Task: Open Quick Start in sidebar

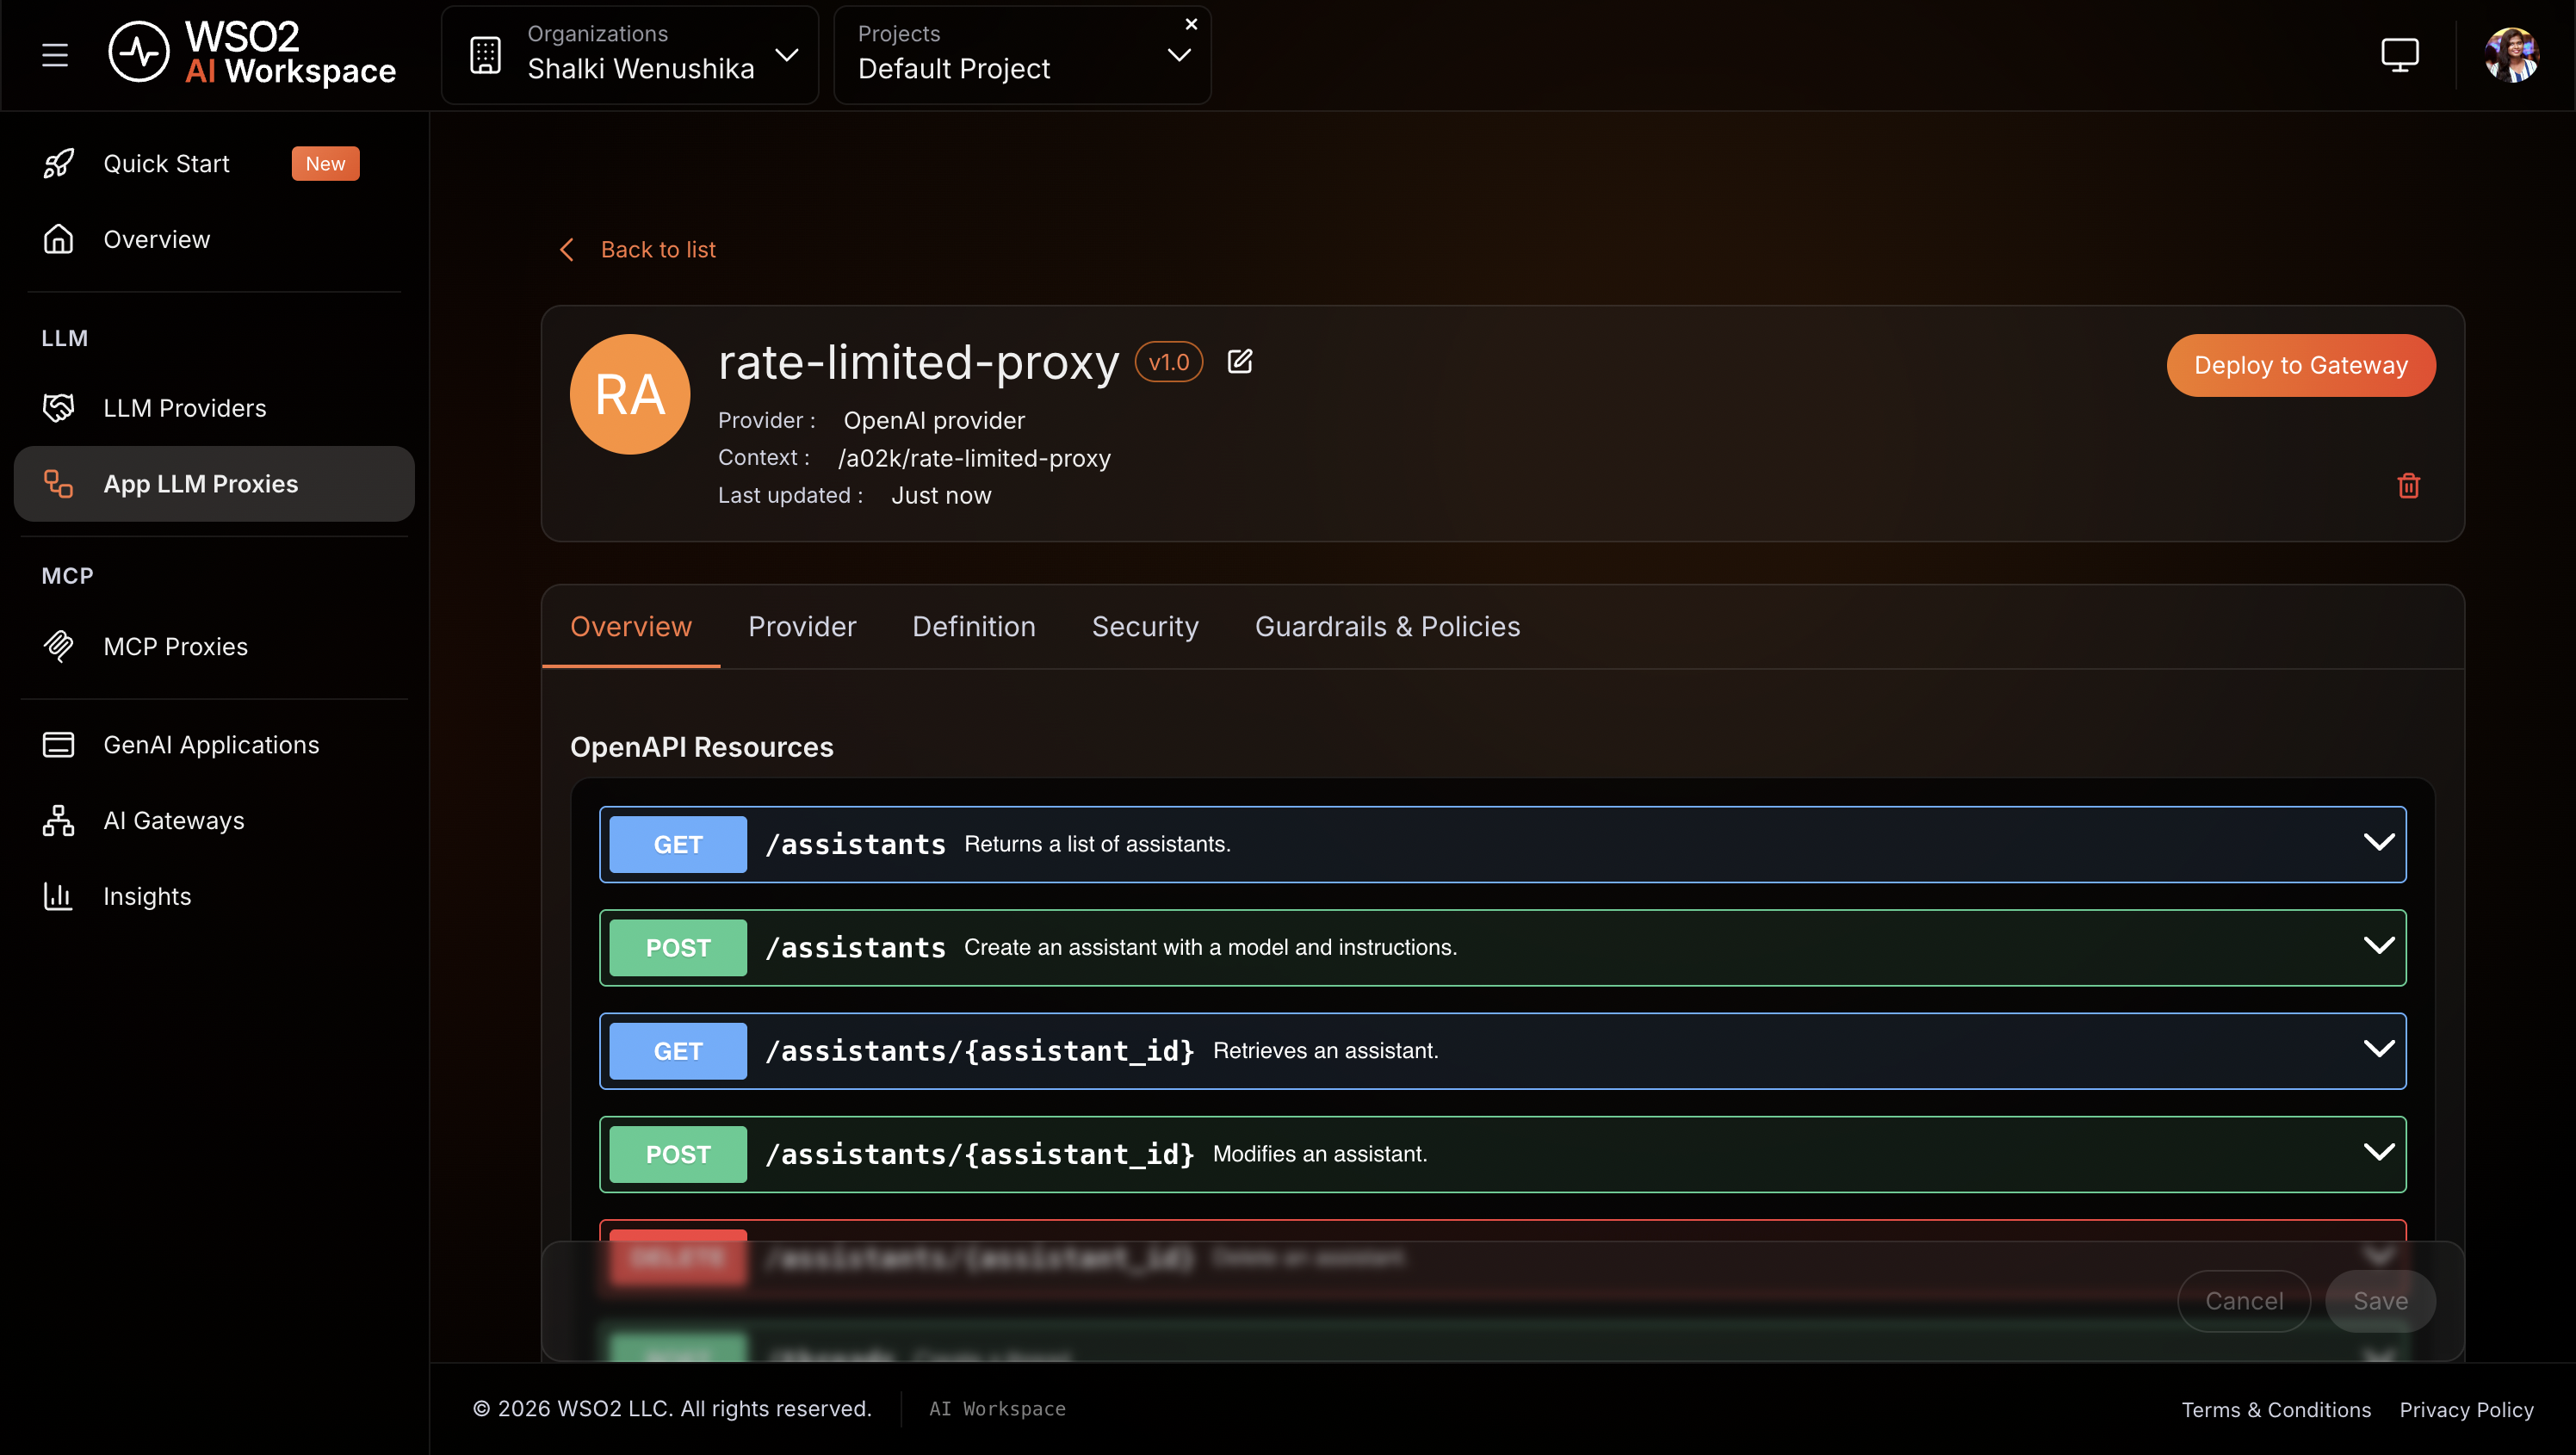Action: pos(166,164)
